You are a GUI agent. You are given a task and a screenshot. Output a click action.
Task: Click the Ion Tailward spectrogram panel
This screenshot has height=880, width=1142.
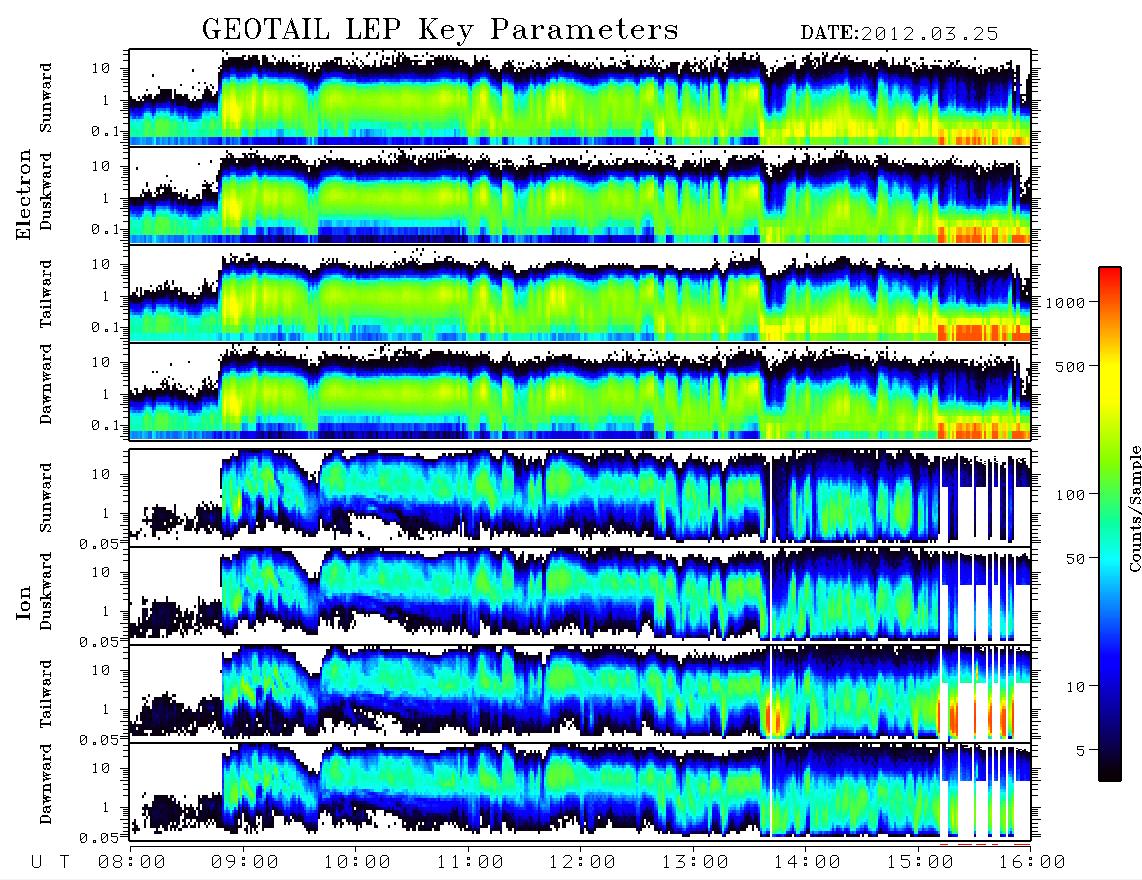(x=580, y=694)
